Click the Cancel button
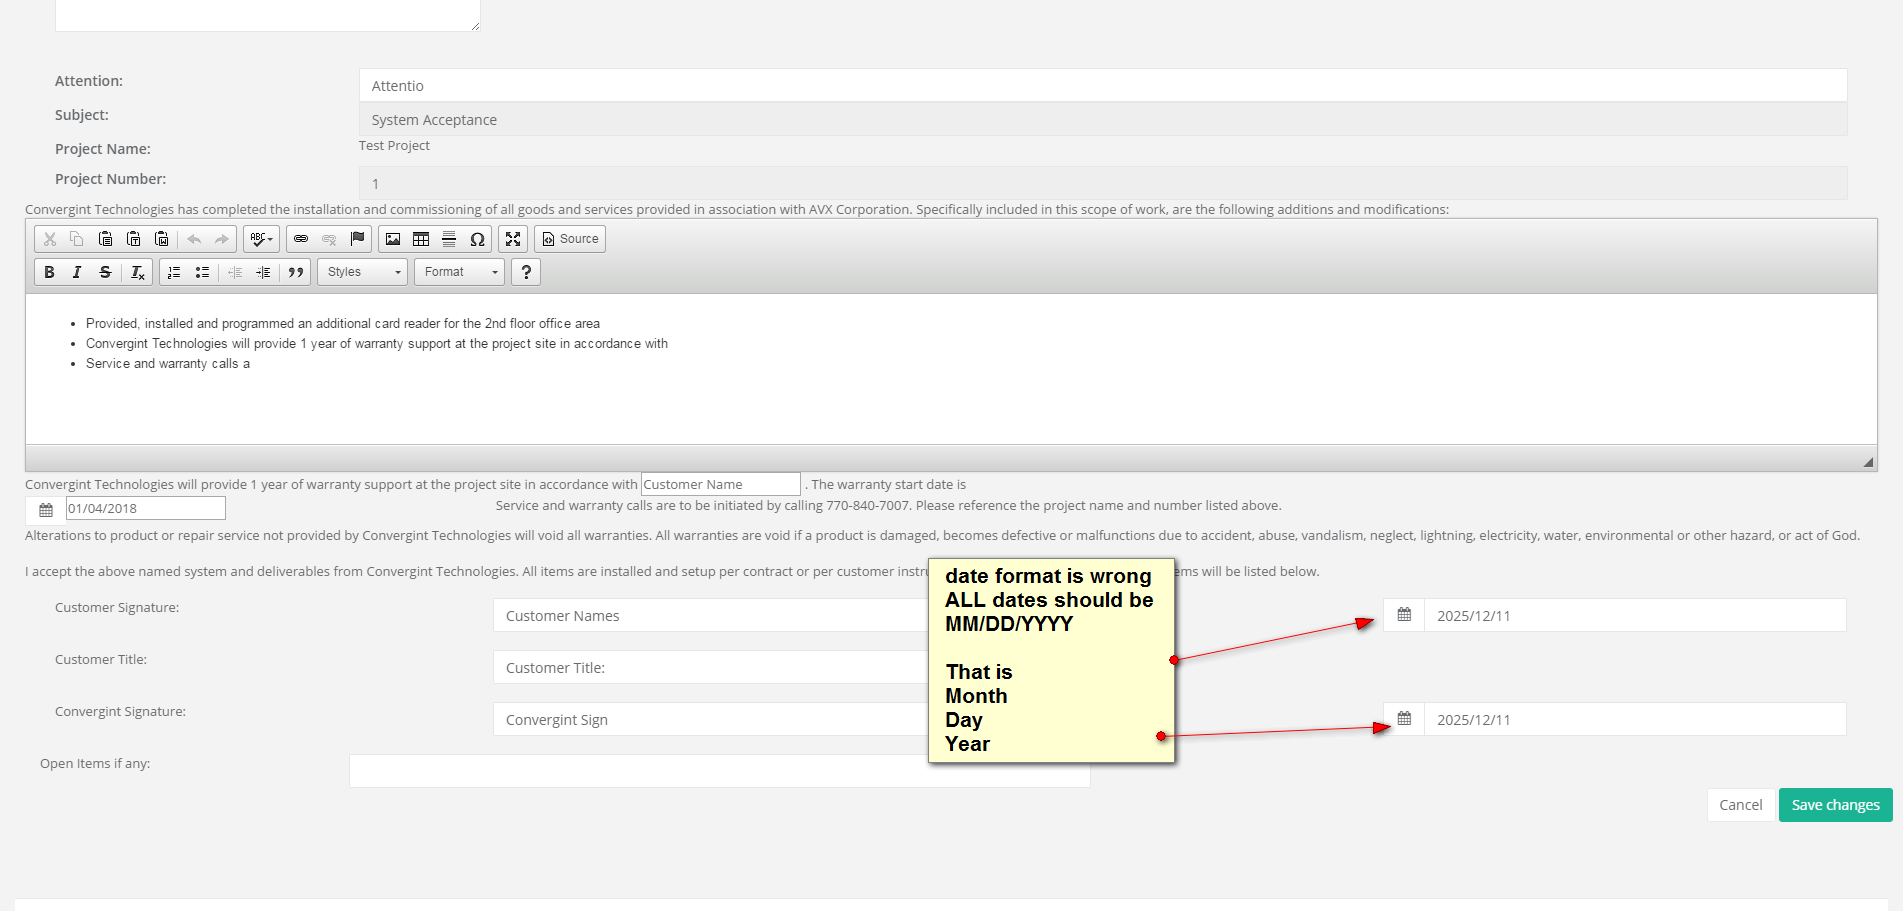 (1741, 805)
